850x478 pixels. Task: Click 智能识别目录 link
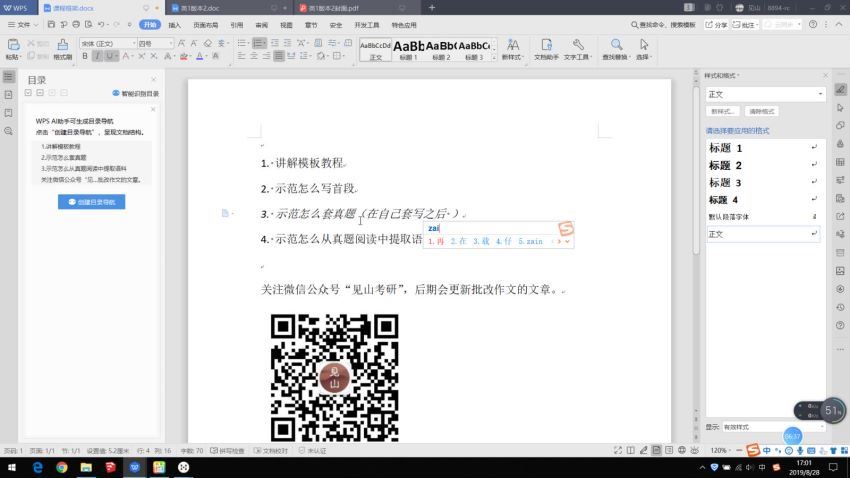[x=136, y=94]
